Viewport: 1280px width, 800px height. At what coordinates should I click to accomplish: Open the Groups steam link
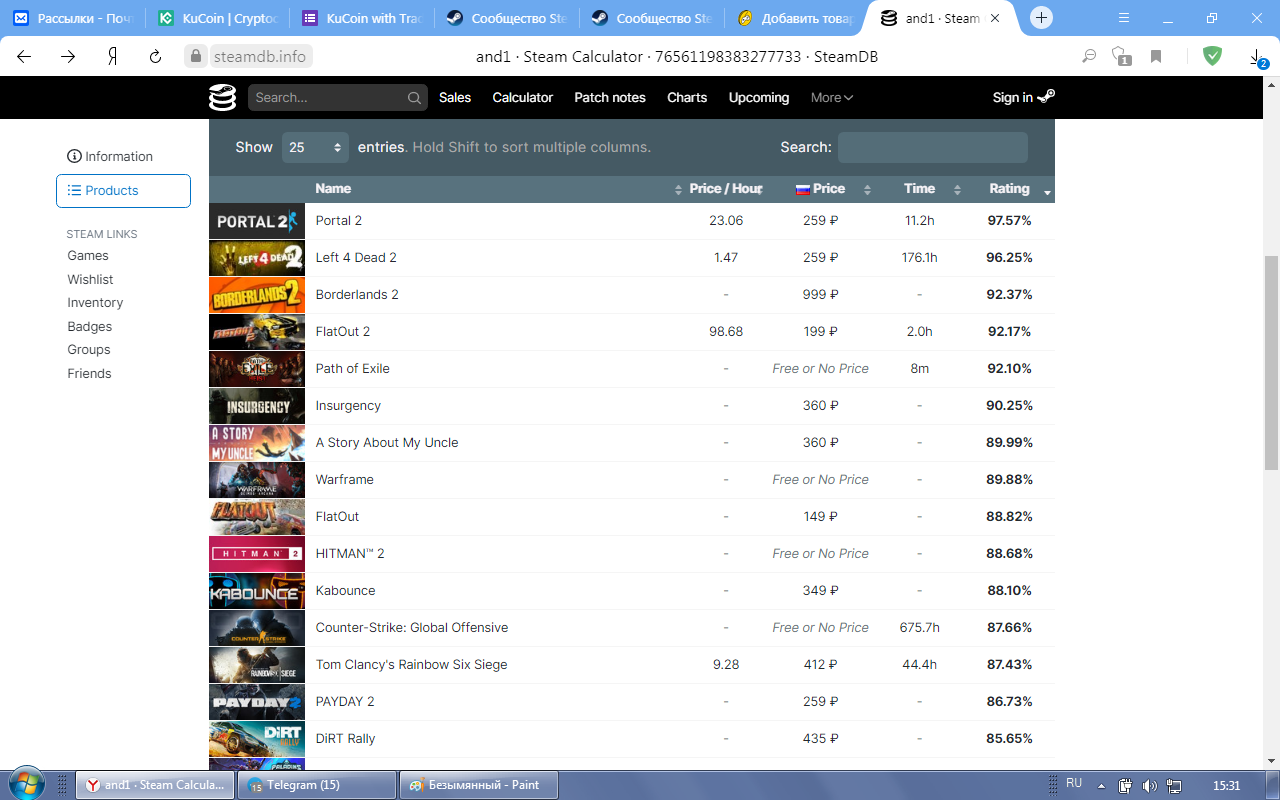(x=89, y=350)
